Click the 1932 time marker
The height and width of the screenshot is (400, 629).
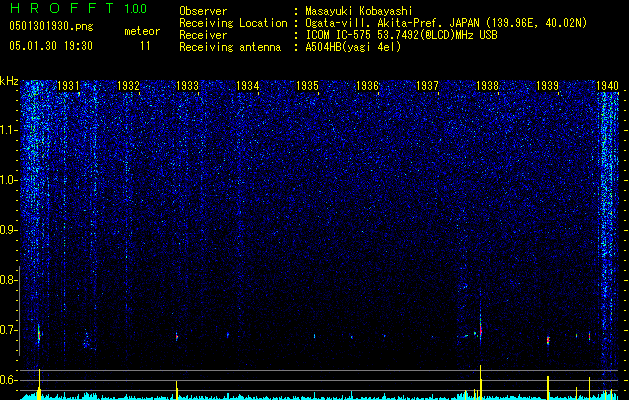tap(128, 85)
